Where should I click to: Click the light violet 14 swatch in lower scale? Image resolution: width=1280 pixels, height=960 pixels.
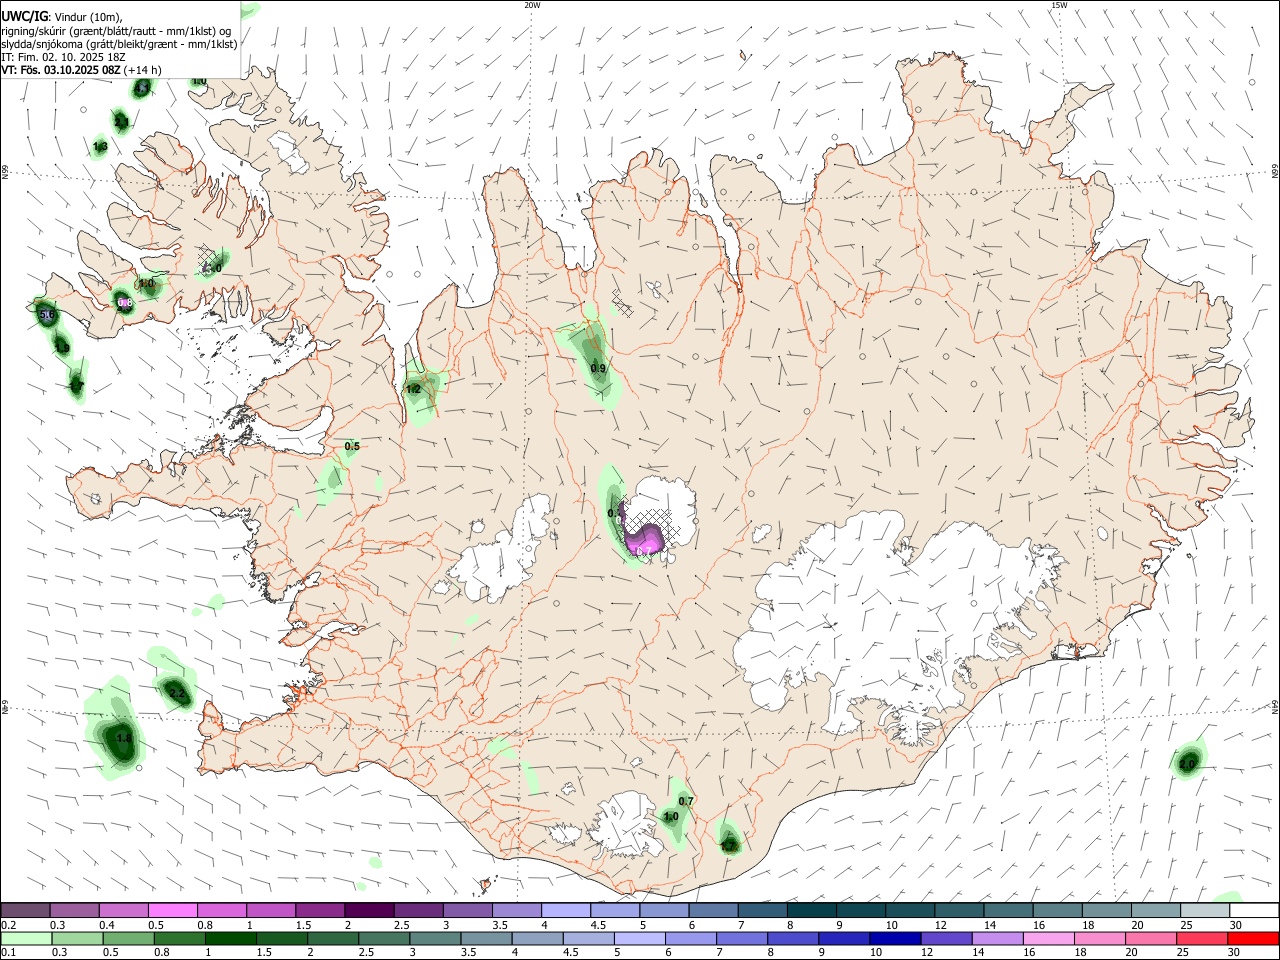pos(998,938)
